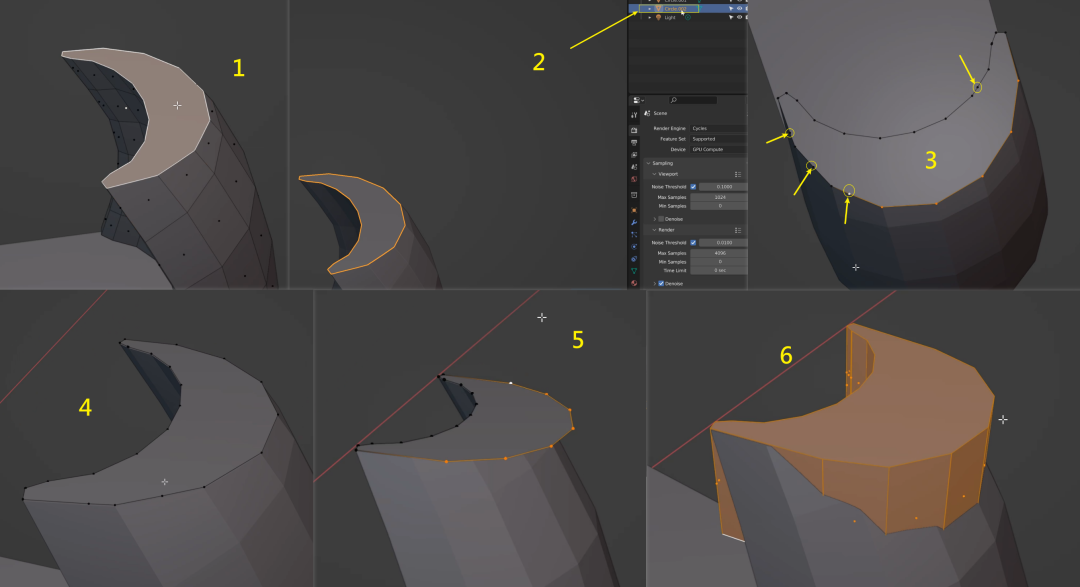
Task: Open the editor type dropdown in properties header
Action: pyautogui.click(x=638, y=100)
